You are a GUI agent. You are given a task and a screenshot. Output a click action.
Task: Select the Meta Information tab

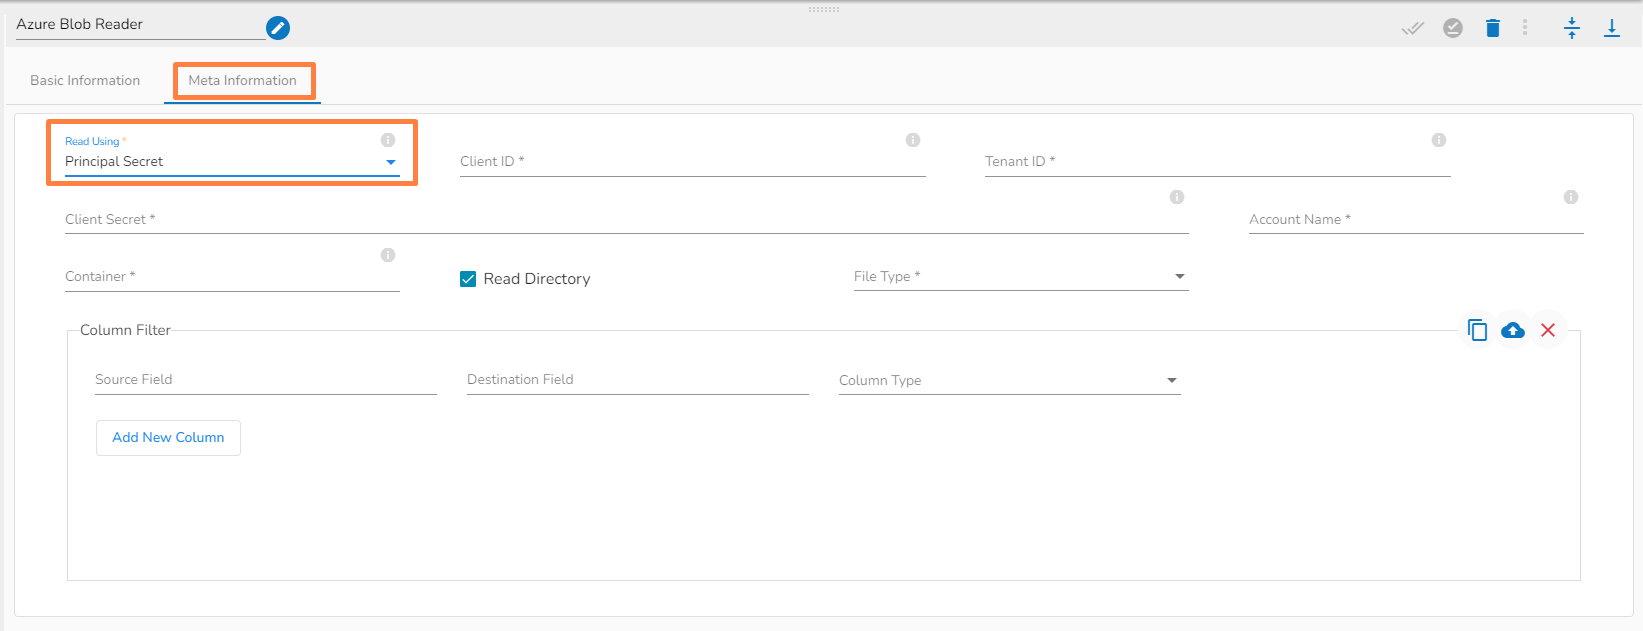coord(243,80)
